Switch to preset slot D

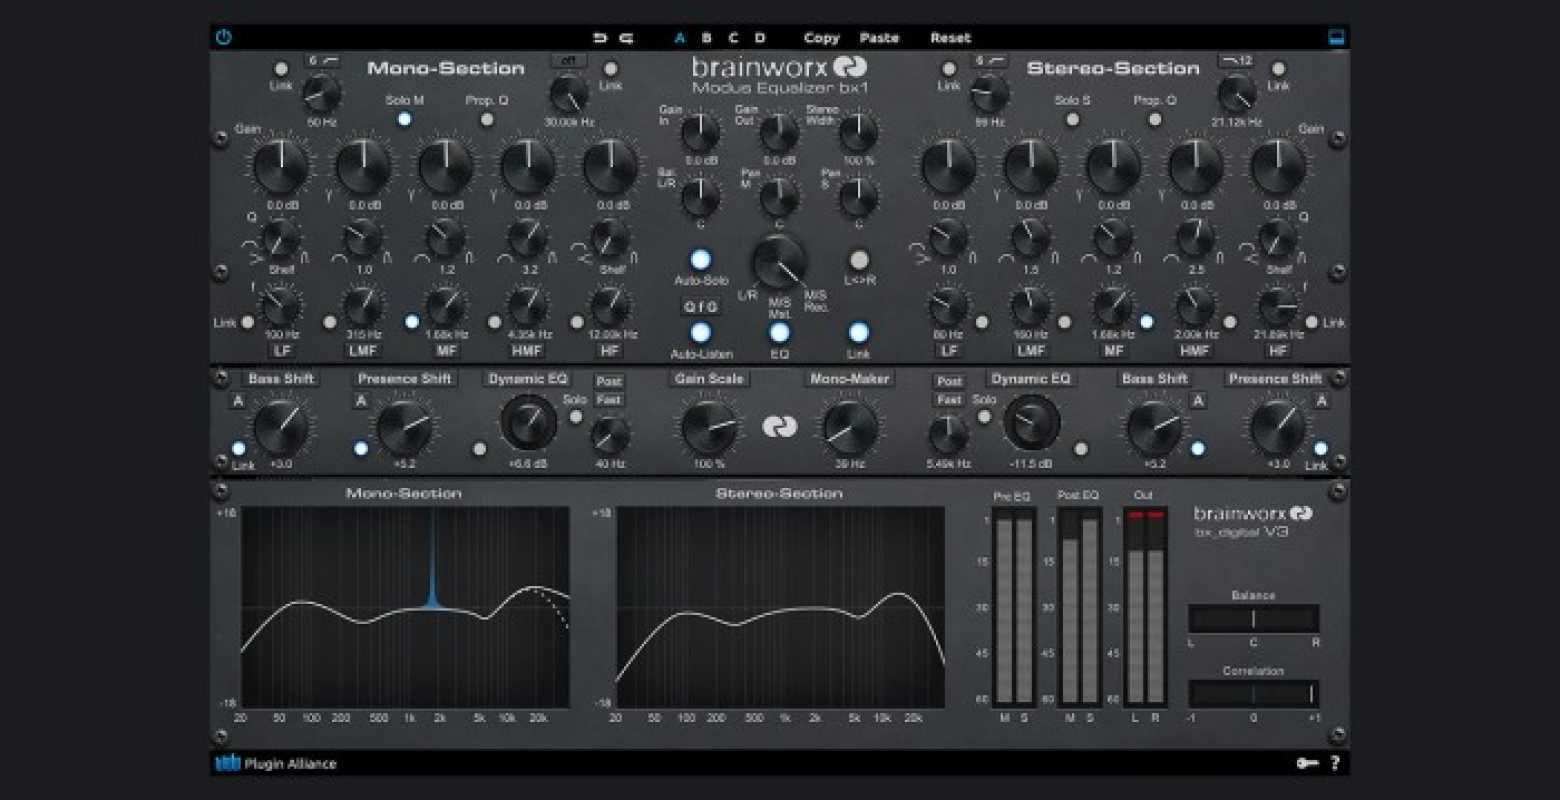(x=761, y=38)
